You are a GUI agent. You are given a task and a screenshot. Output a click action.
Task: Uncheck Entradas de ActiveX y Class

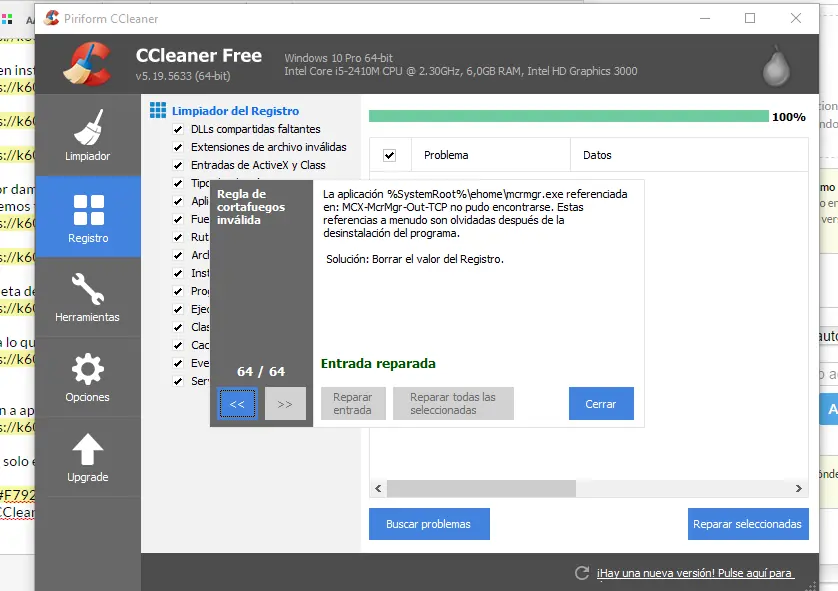pos(178,165)
